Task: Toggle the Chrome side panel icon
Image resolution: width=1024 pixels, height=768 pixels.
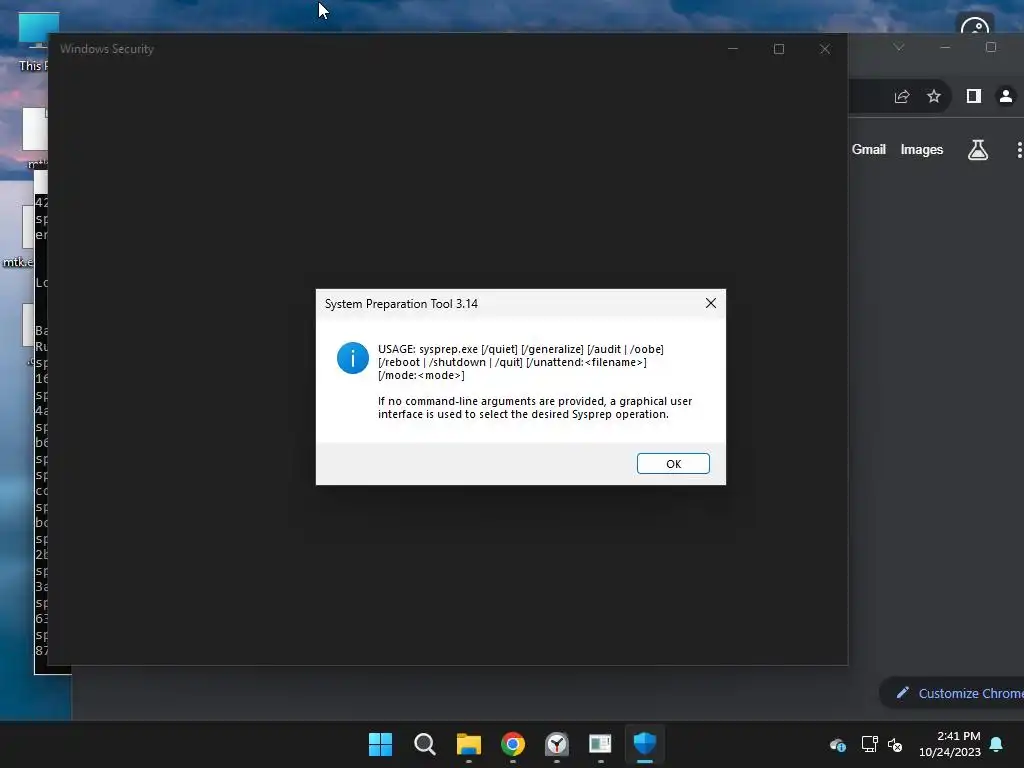Action: [974, 96]
